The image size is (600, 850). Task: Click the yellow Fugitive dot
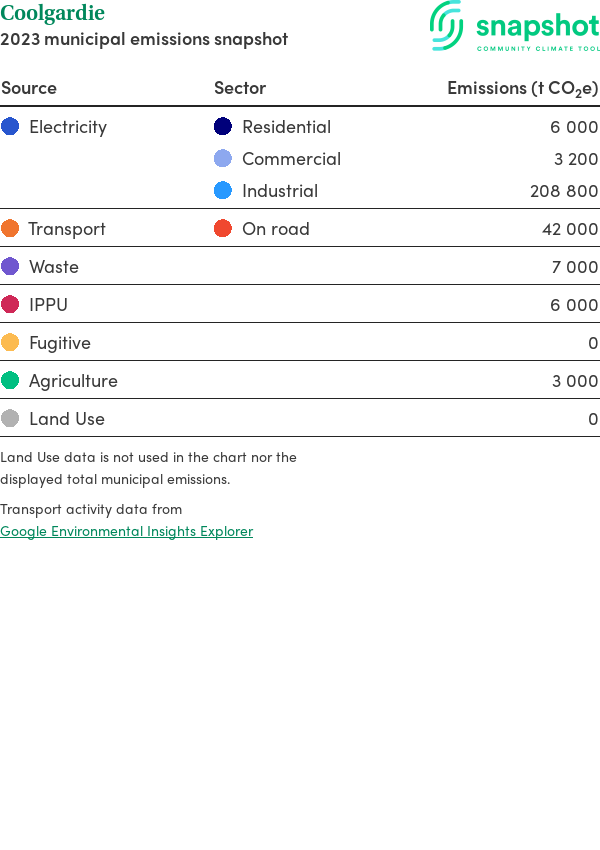10,343
